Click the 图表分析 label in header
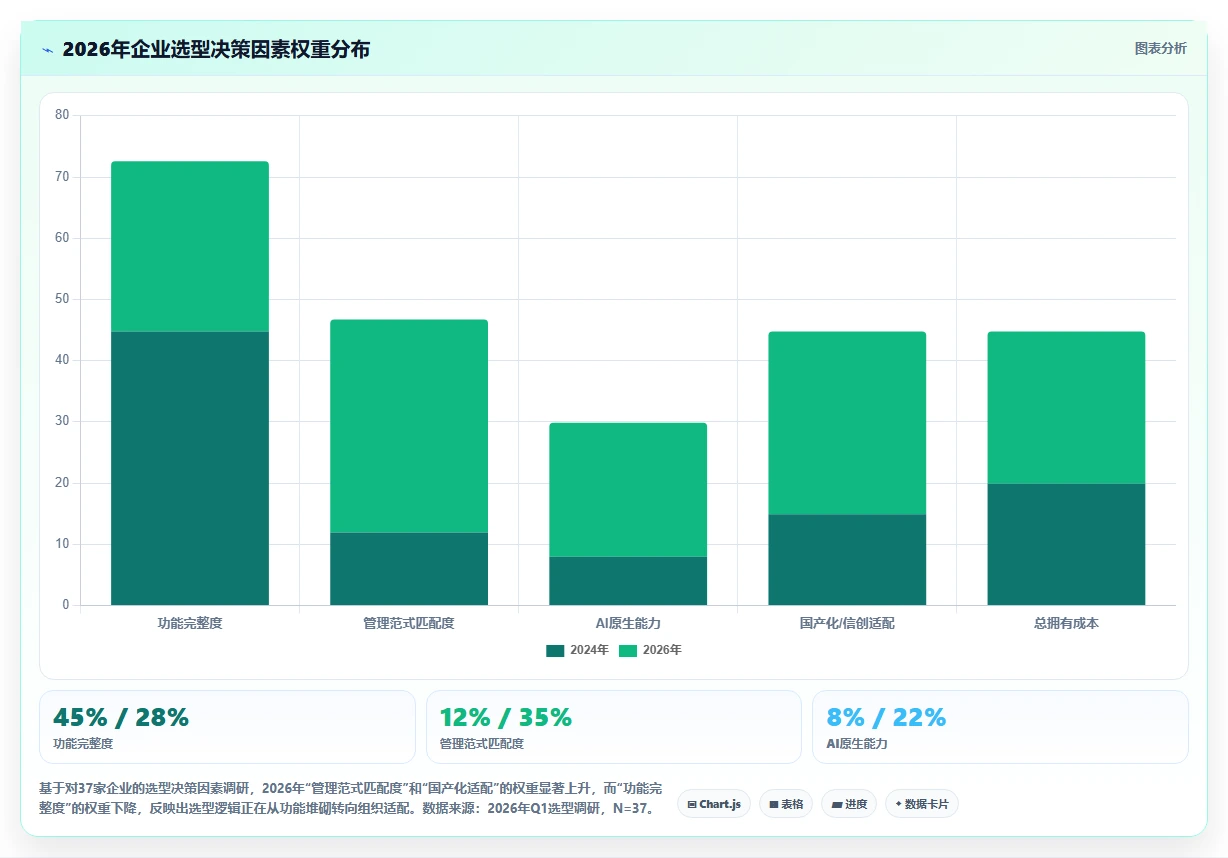The height and width of the screenshot is (858, 1228). point(1160,48)
